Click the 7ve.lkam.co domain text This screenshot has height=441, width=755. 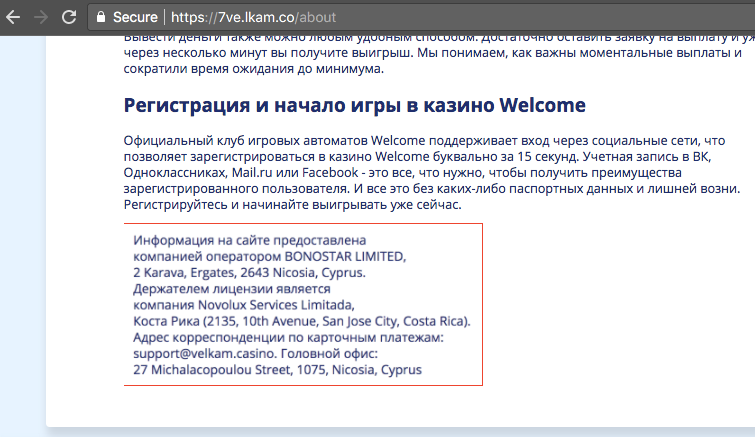(256, 17)
